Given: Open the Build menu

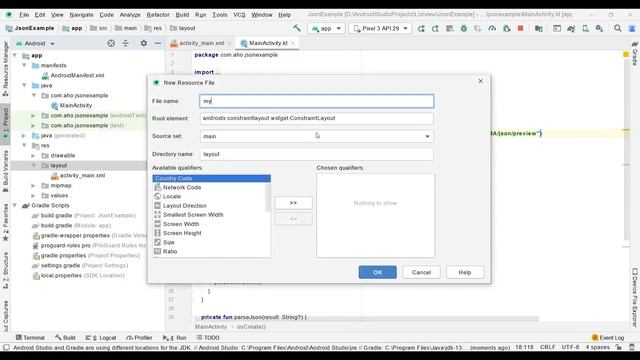Looking at the screenshot, I should [x=182, y=15].
